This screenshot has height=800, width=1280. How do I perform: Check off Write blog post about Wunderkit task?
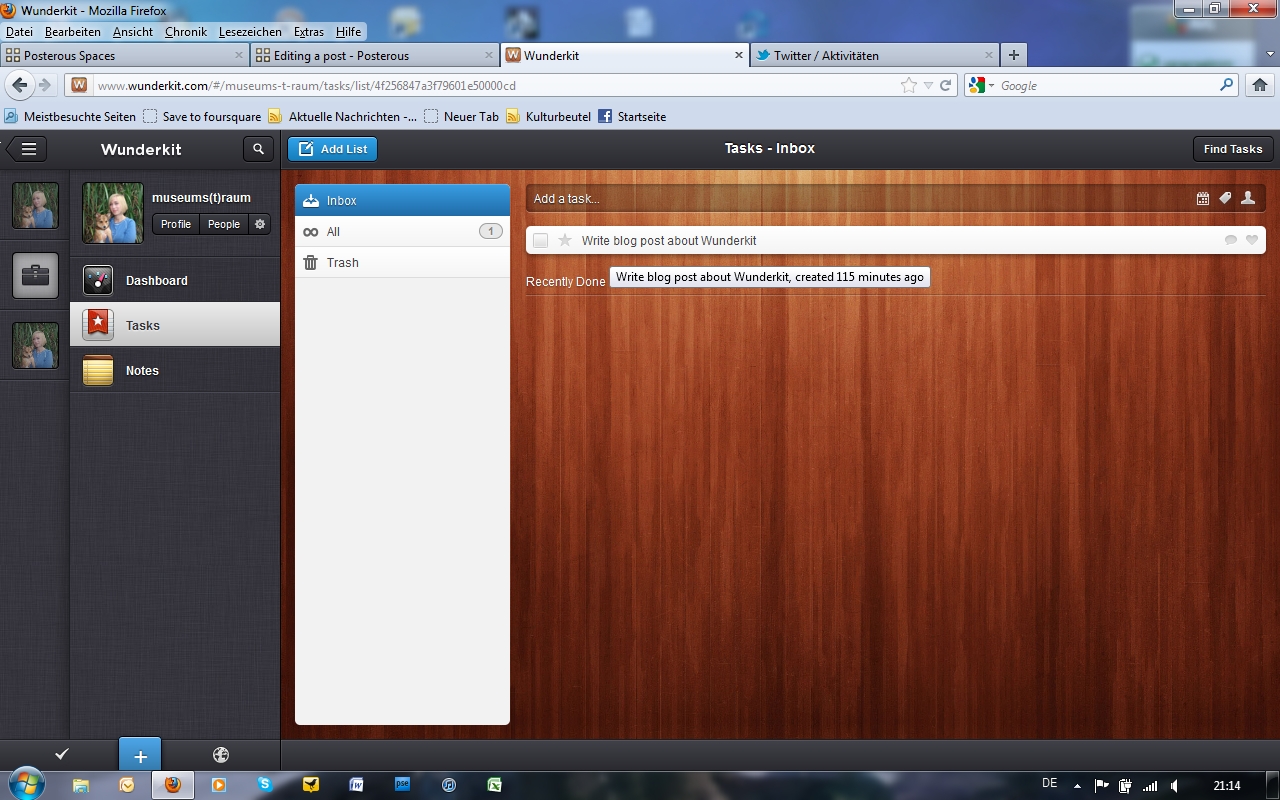(x=540, y=240)
